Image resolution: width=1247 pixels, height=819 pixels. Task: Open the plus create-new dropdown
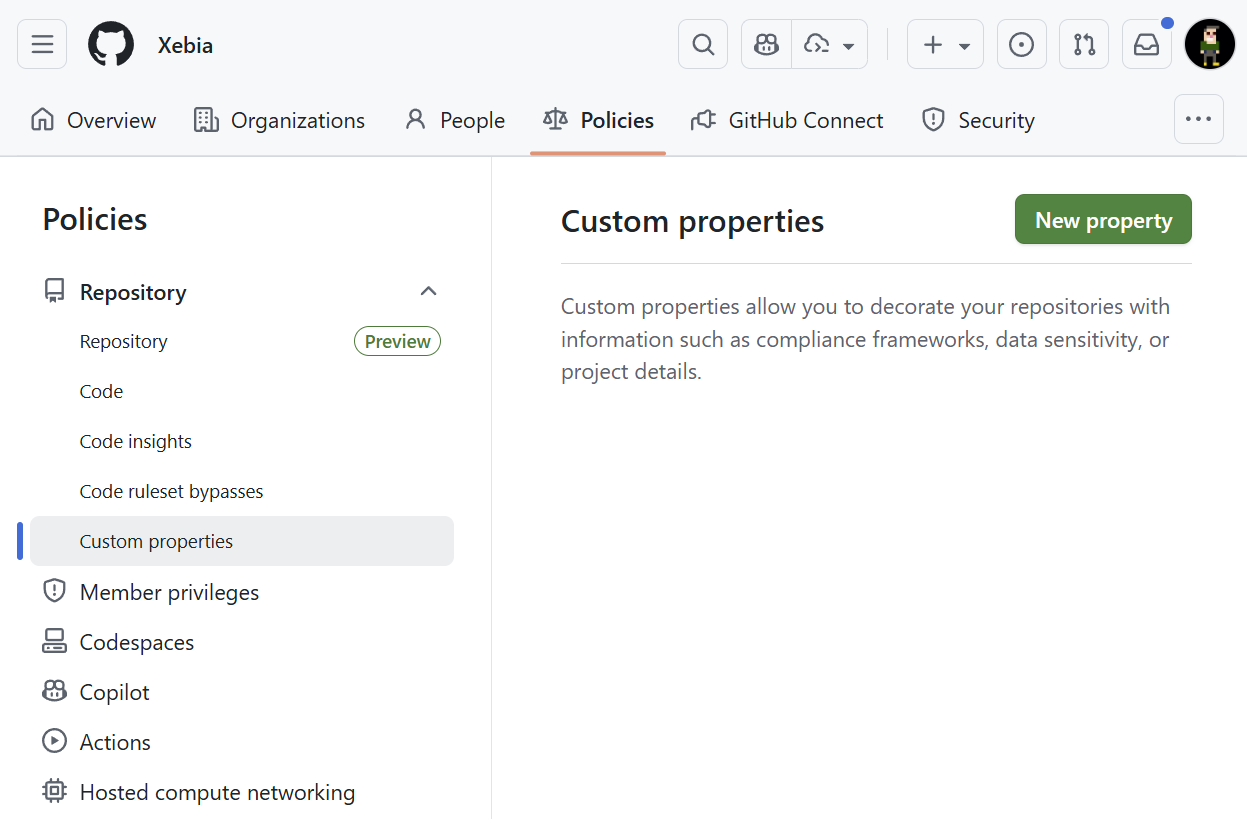(x=945, y=45)
